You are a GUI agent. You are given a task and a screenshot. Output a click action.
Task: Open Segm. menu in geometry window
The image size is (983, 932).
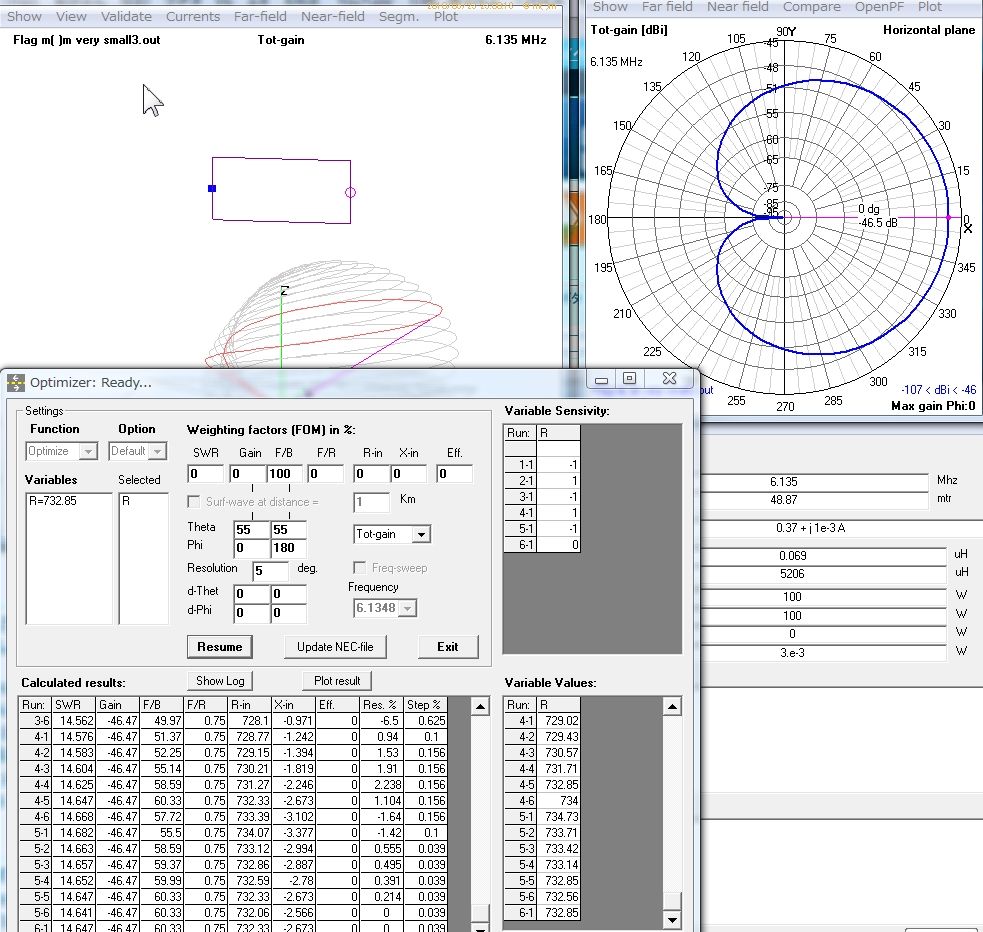click(399, 16)
